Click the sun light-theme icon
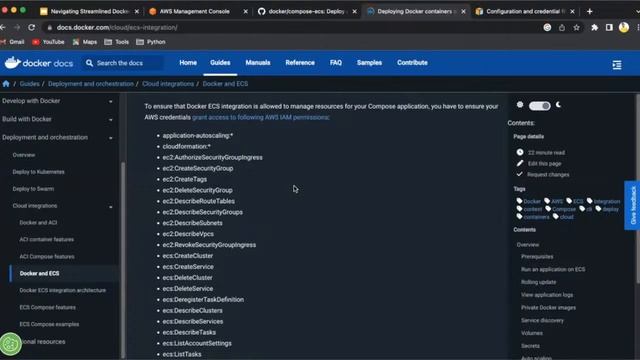Image resolution: width=640 pixels, height=360 pixels. pyautogui.click(x=520, y=105)
